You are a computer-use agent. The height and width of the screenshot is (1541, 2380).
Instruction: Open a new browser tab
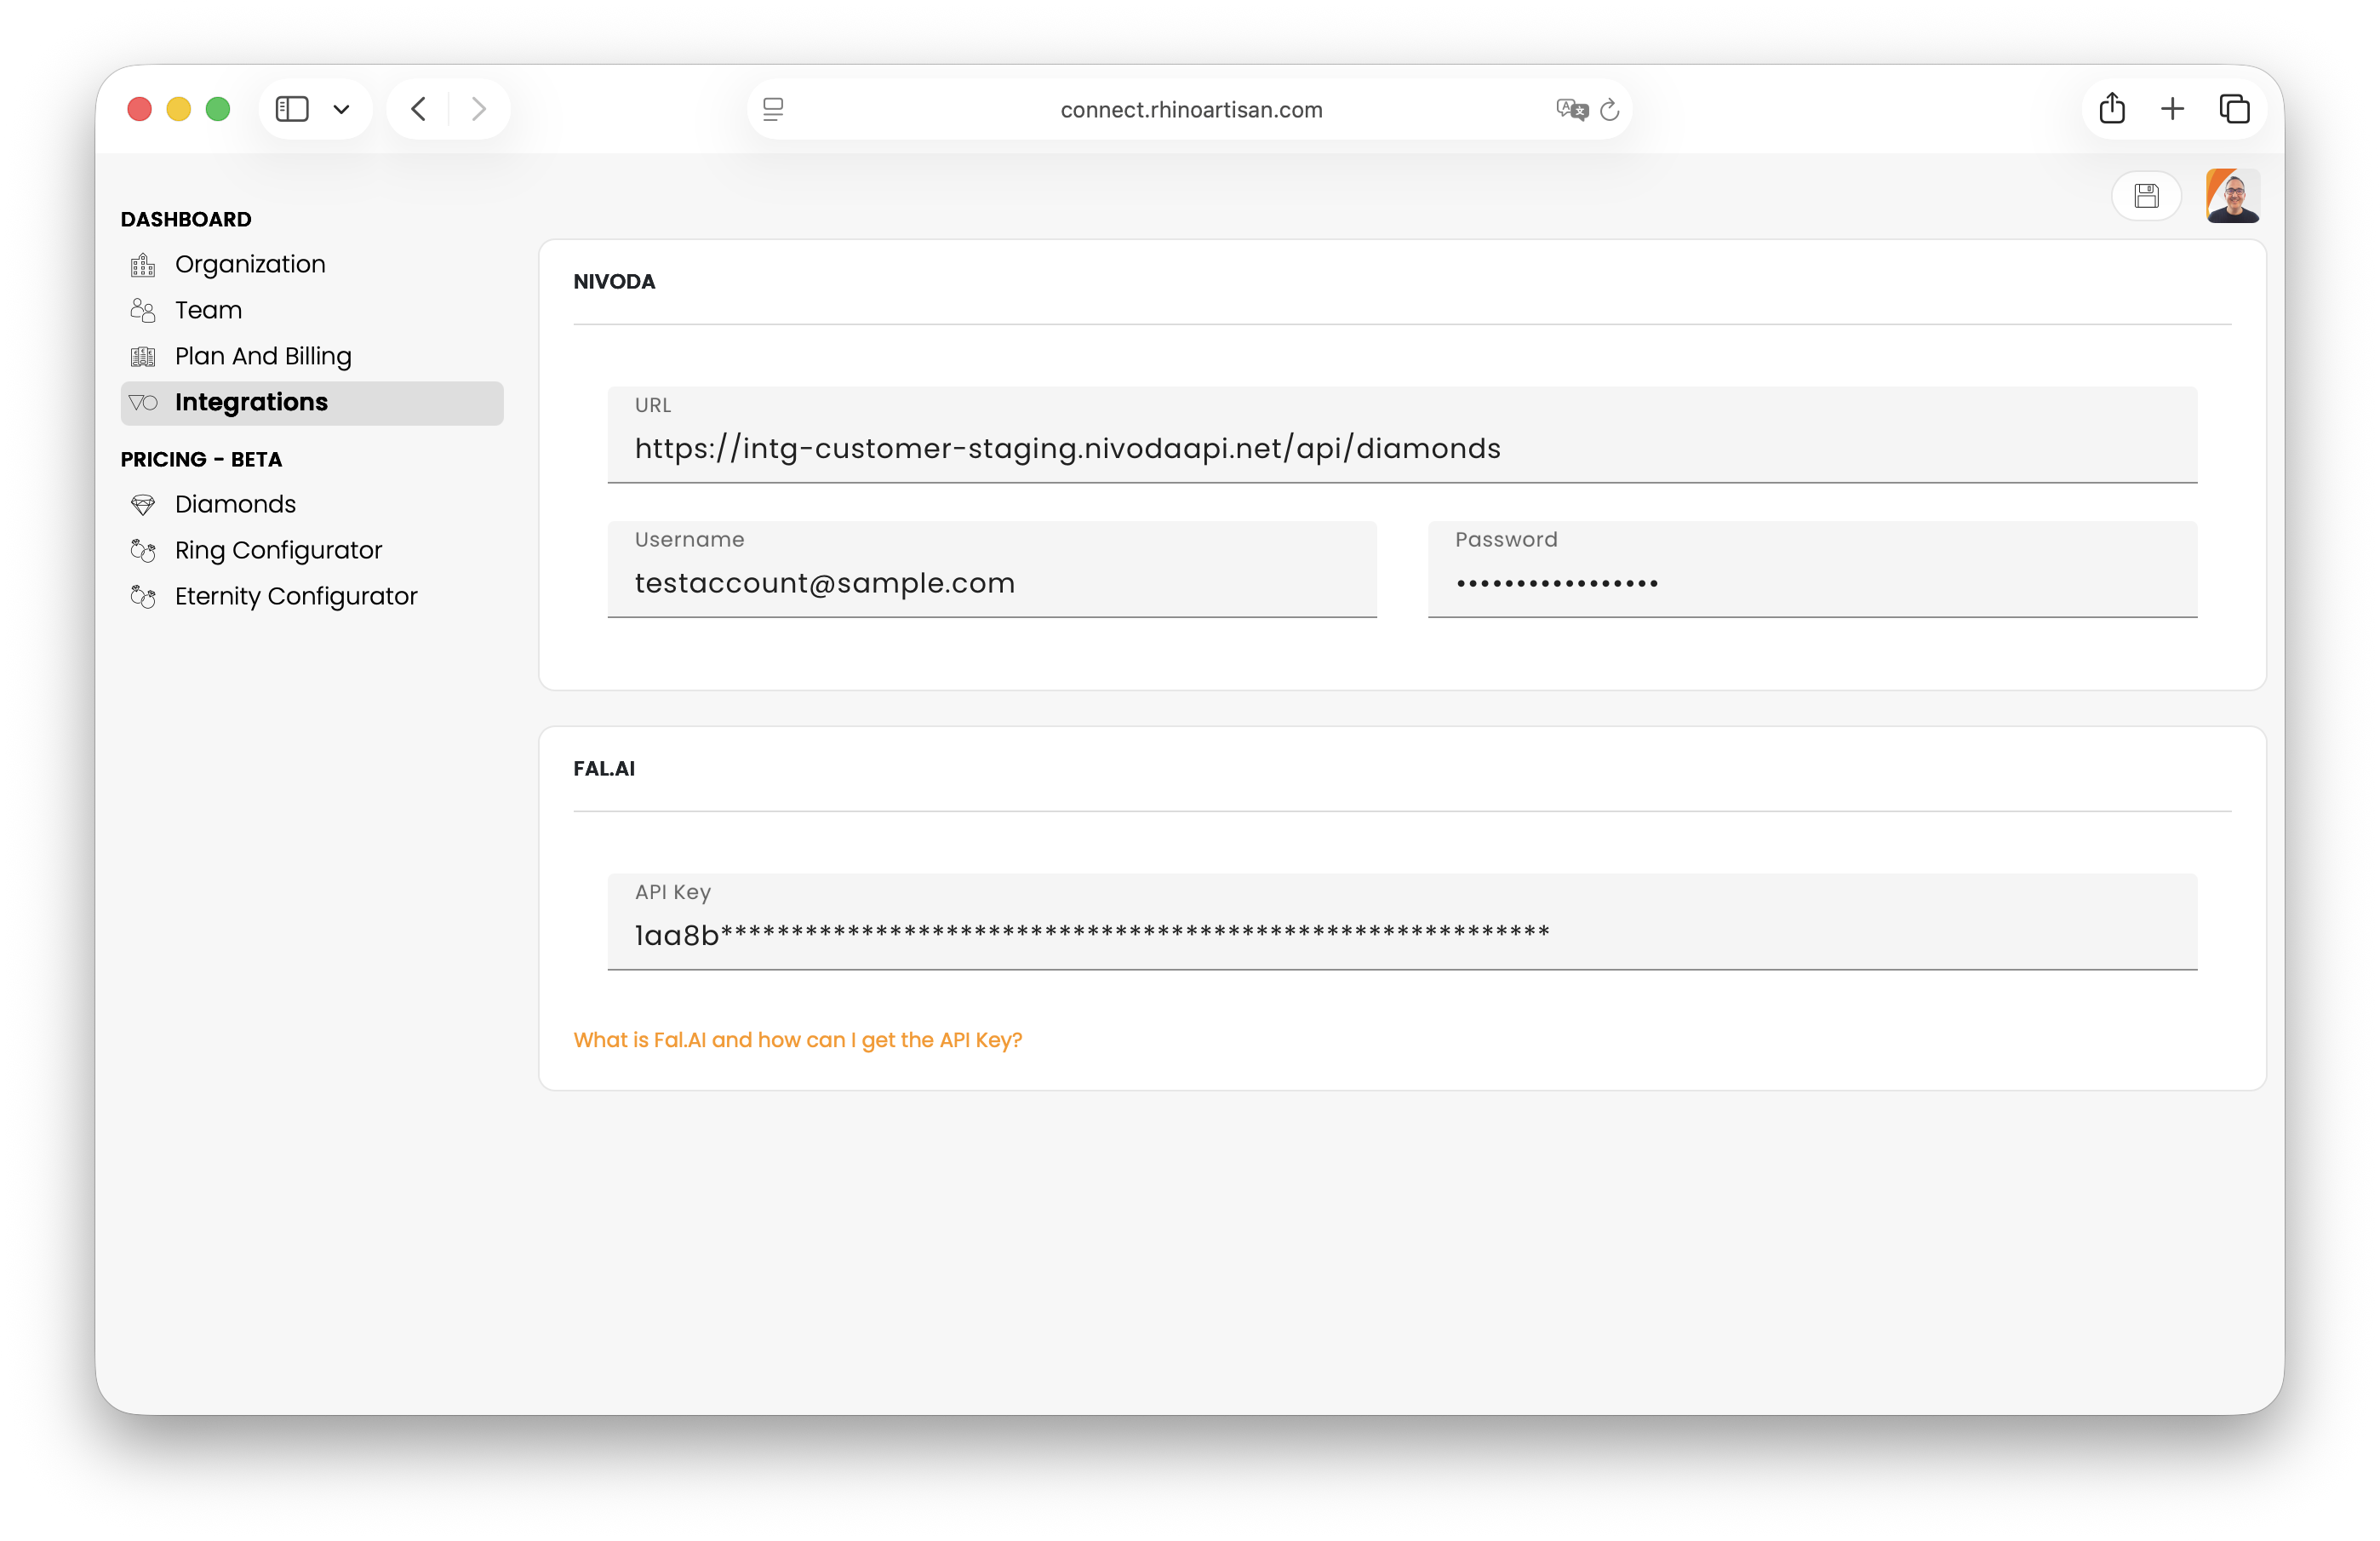tap(2172, 109)
